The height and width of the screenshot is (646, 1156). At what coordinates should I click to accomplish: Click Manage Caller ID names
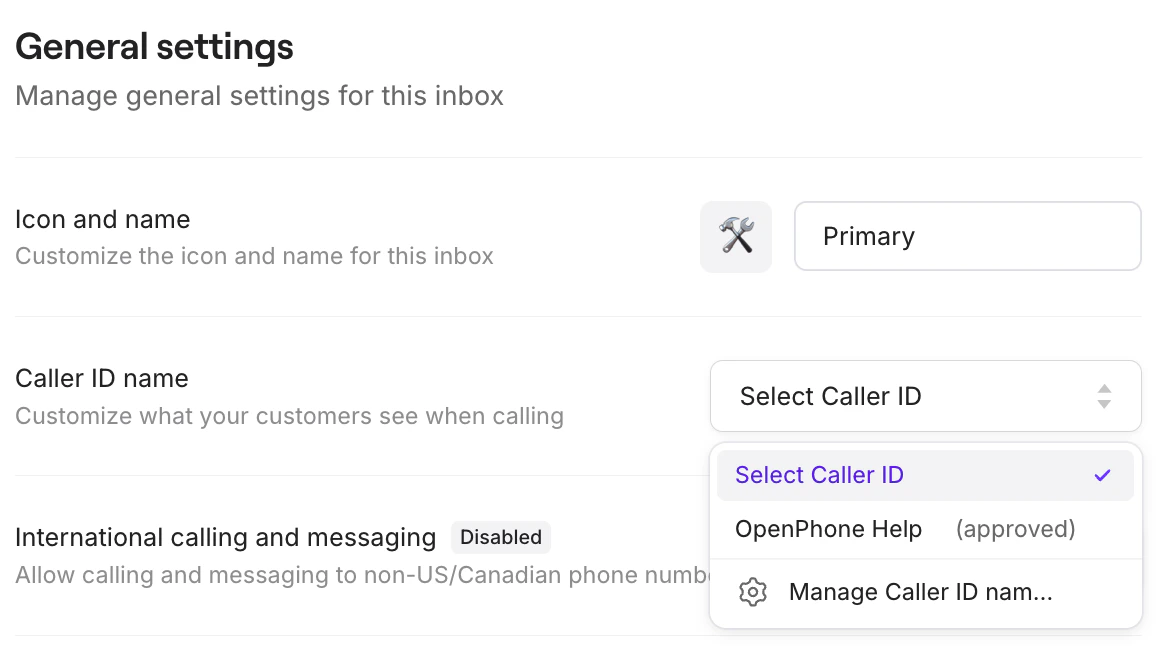pos(920,592)
